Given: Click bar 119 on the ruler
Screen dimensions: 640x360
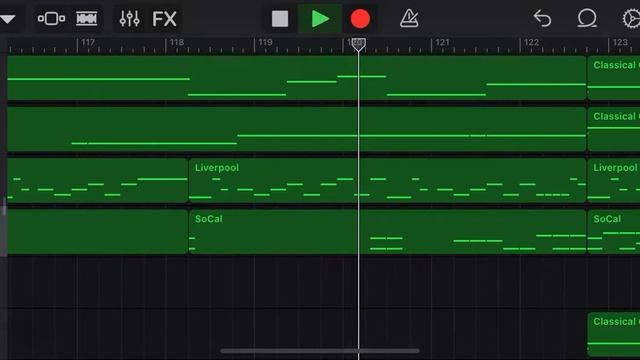Looking at the screenshot, I should [x=265, y=42].
